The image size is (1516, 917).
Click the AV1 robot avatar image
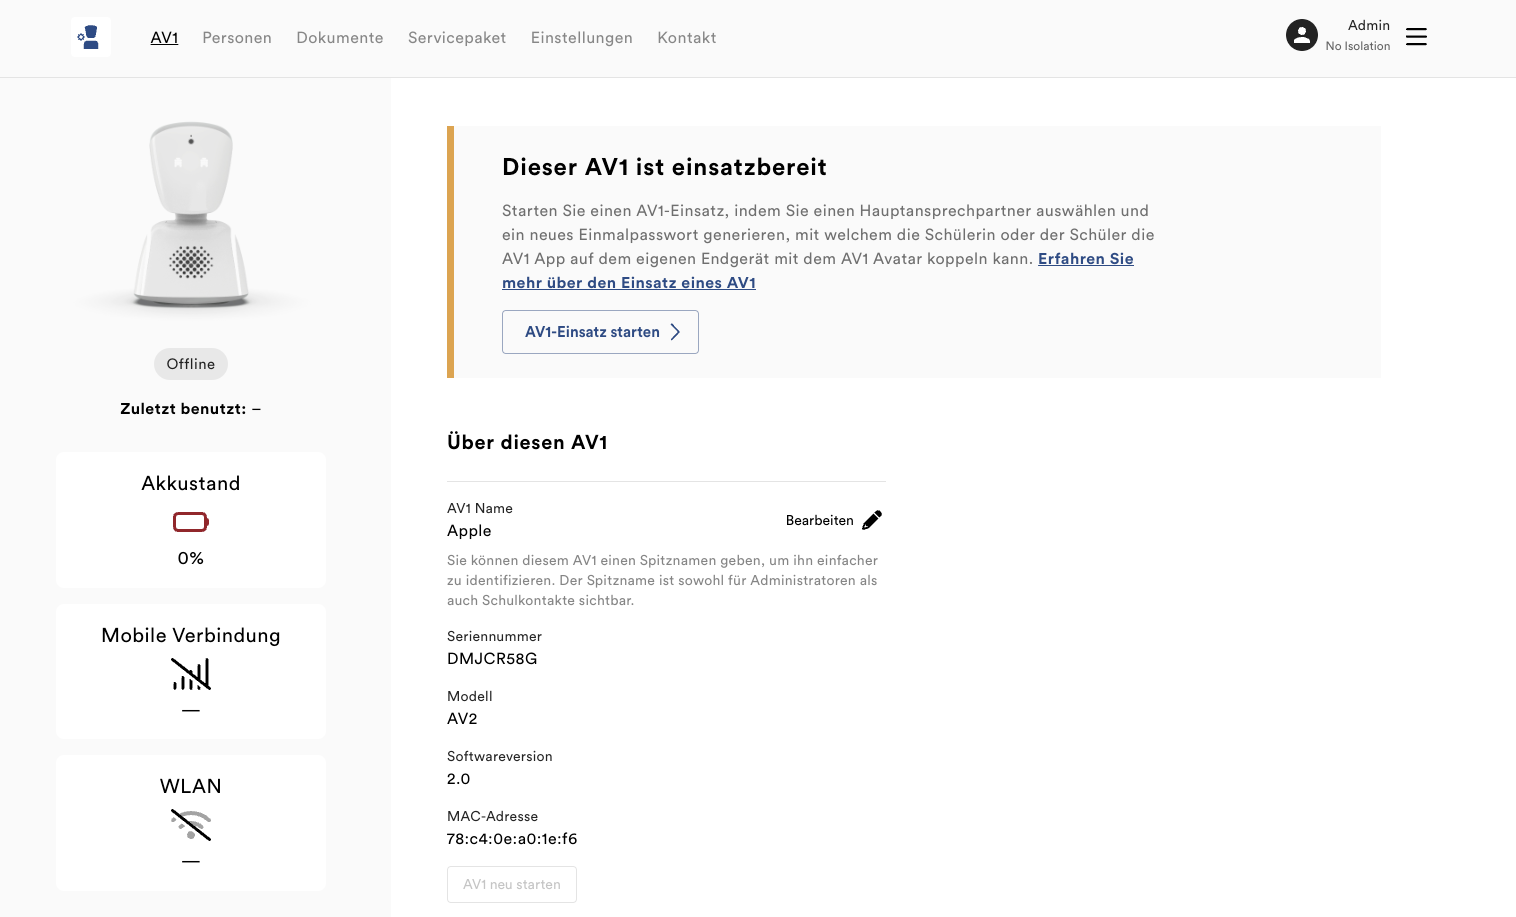pyautogui.click(x=191, y=214)
